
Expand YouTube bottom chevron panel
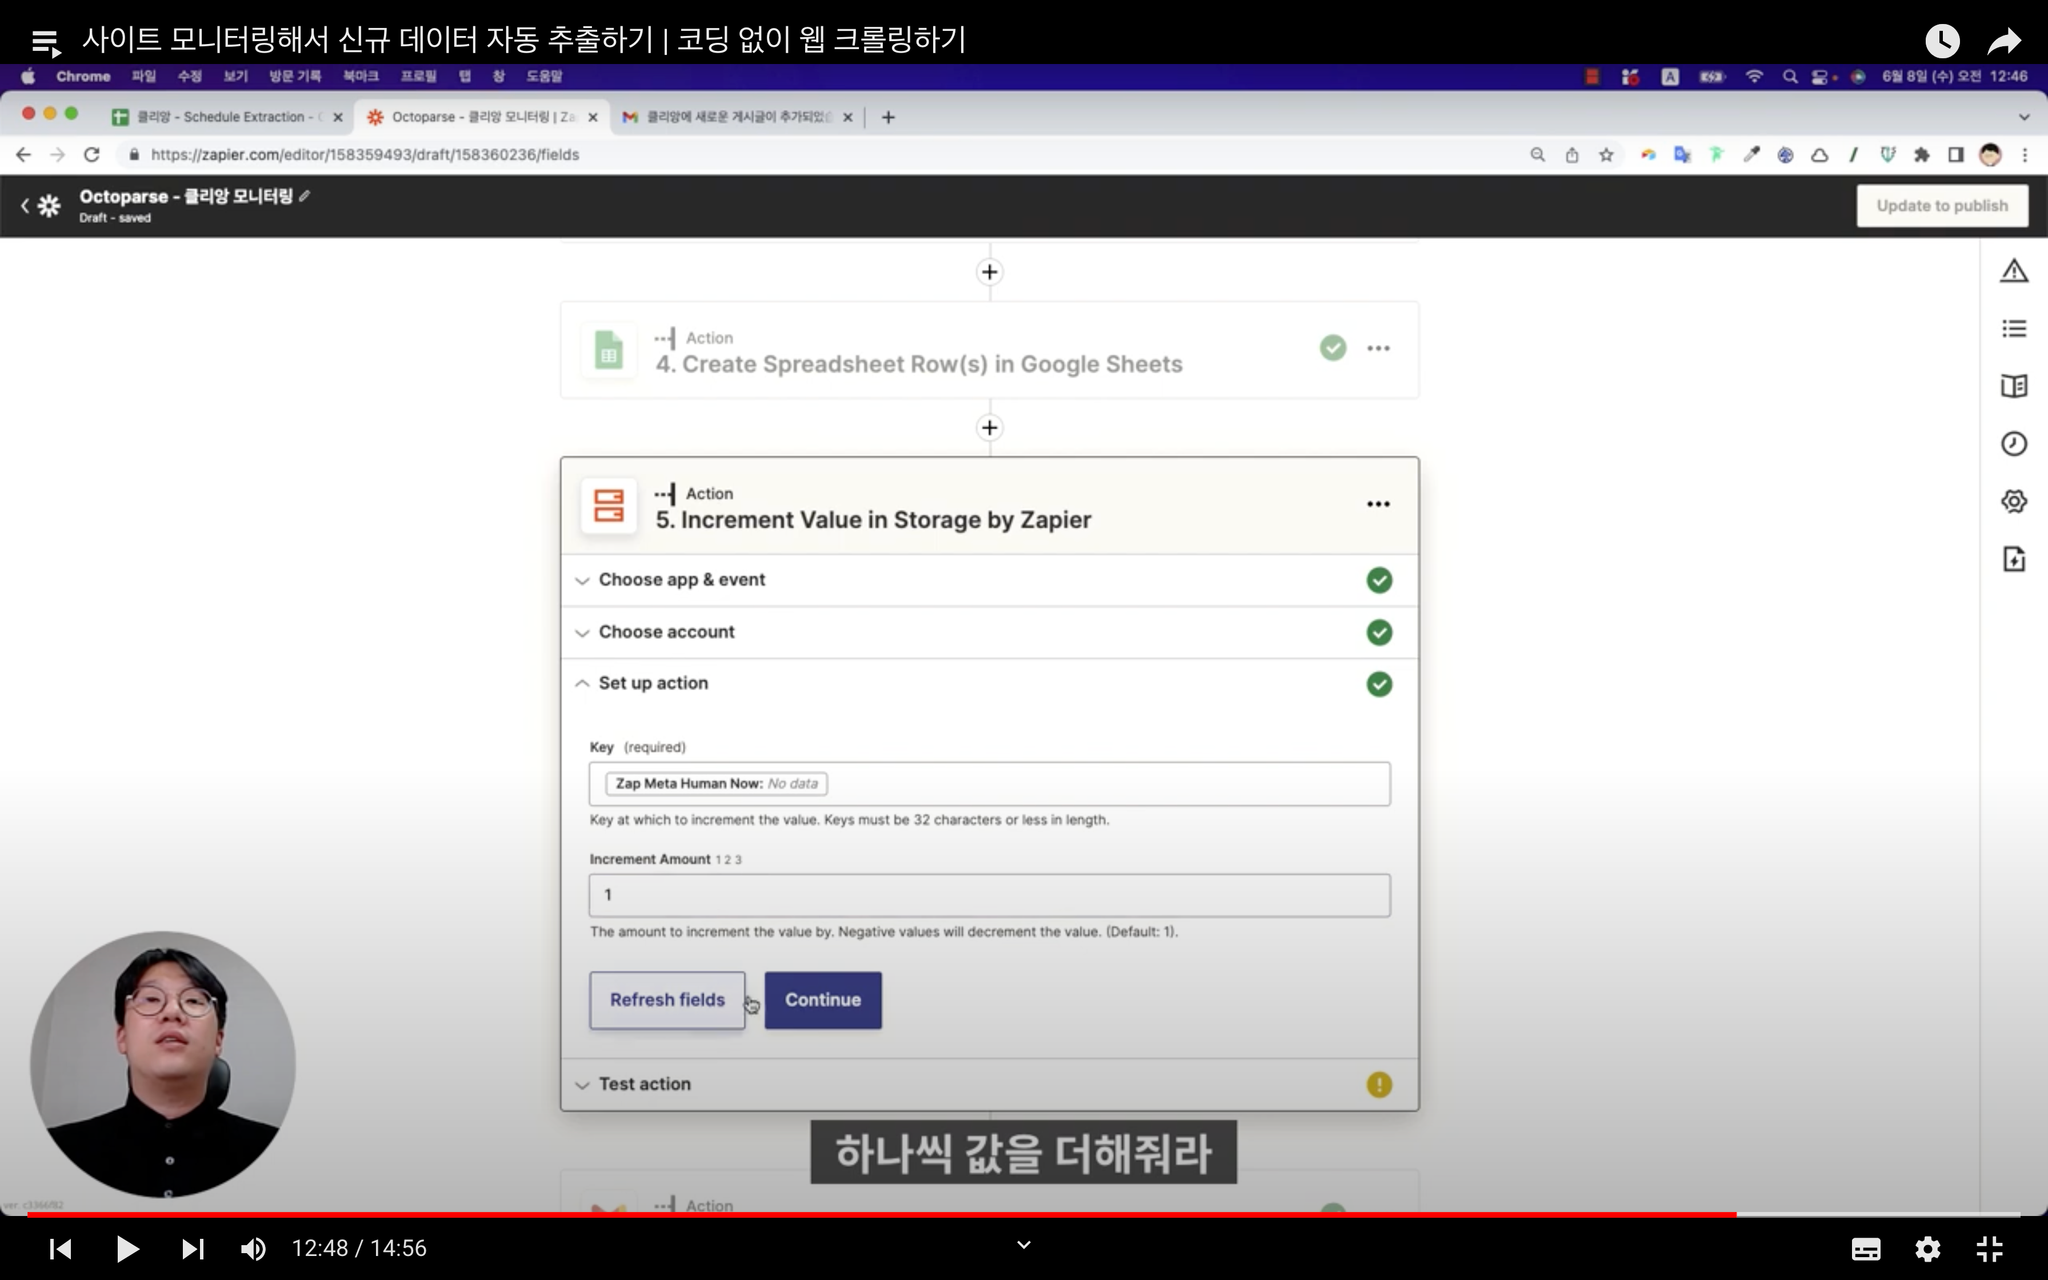coord(1023,1245)
